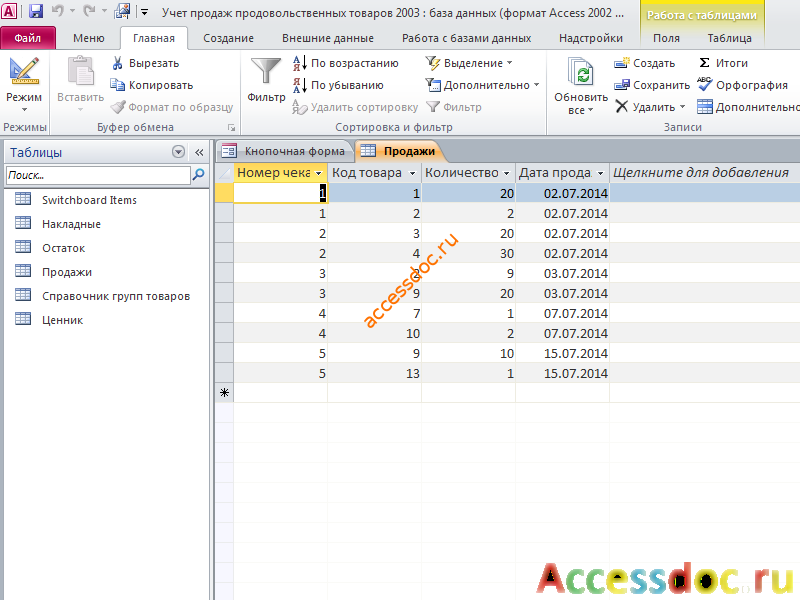The height and width of the screenshot is (600, 800).
Task: Sort descending with По убыванию
Action: point(339,85)
